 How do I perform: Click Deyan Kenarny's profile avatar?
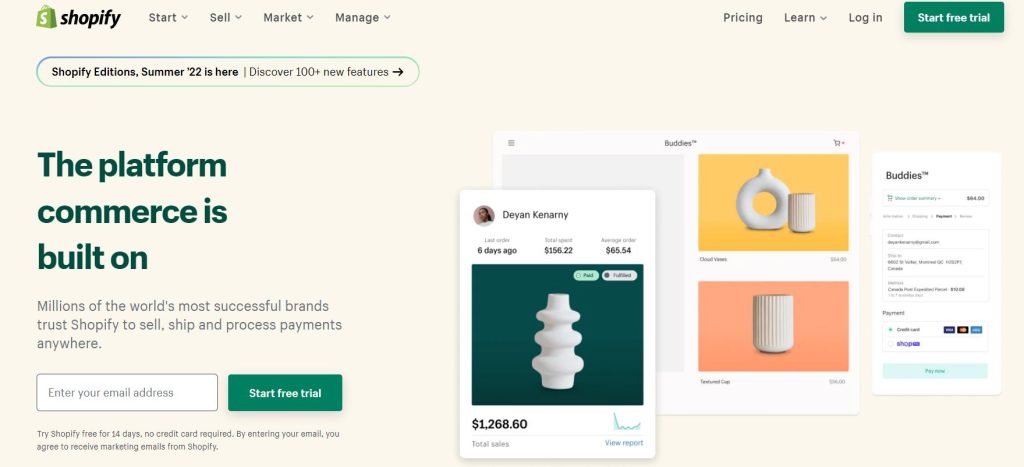[484, 216]
